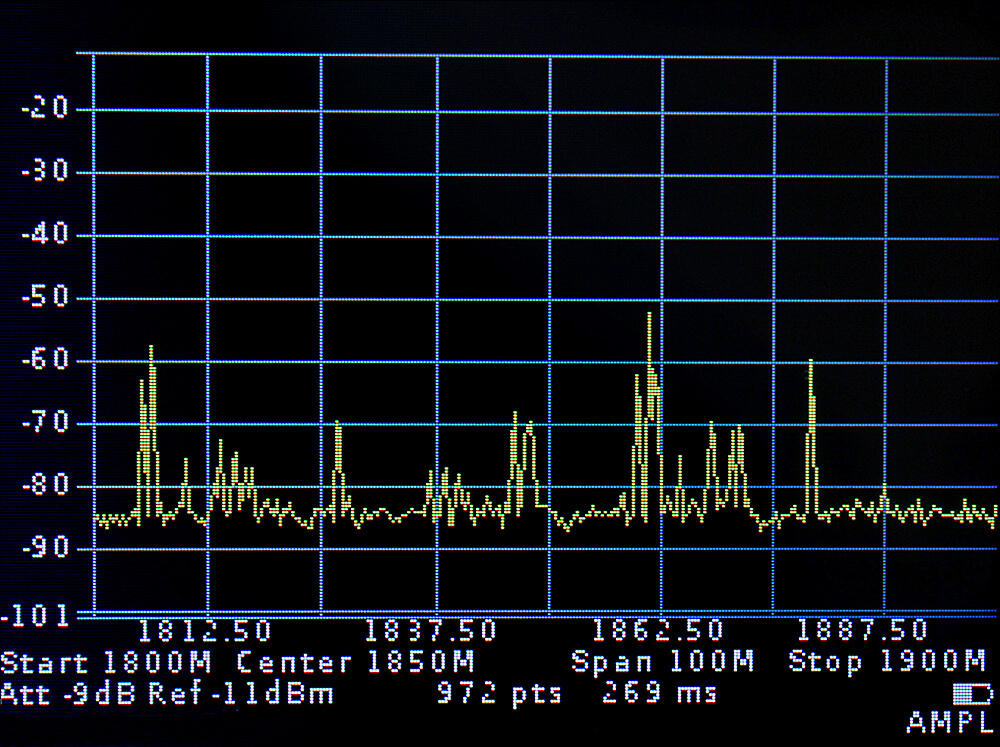Click the 1887.50 frequency axis label
This screenshot has height=747, width=1000.
862,630
